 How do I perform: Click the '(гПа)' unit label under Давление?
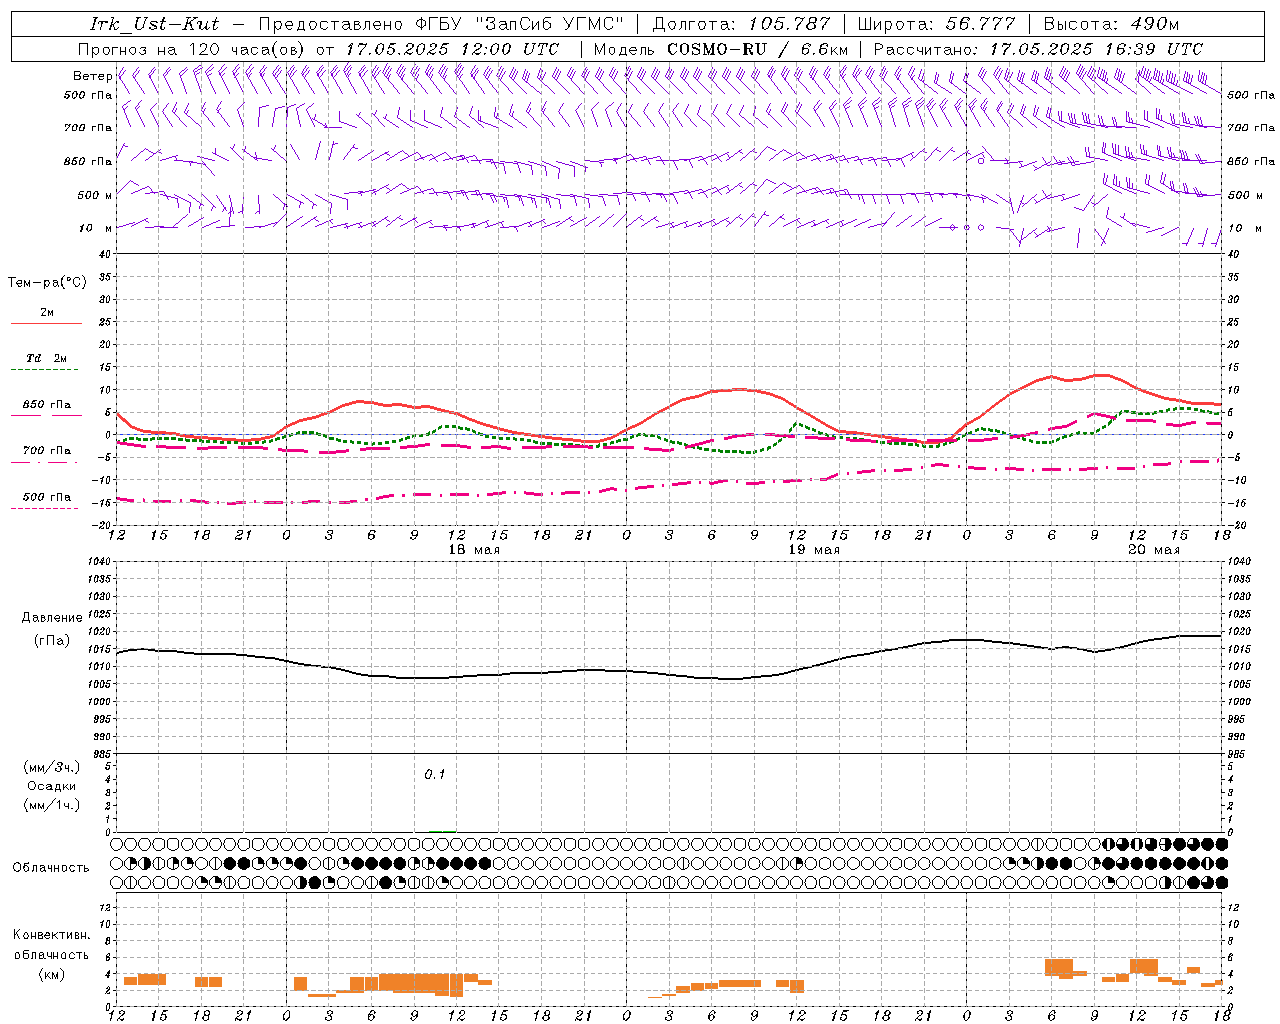coord(52,641)
